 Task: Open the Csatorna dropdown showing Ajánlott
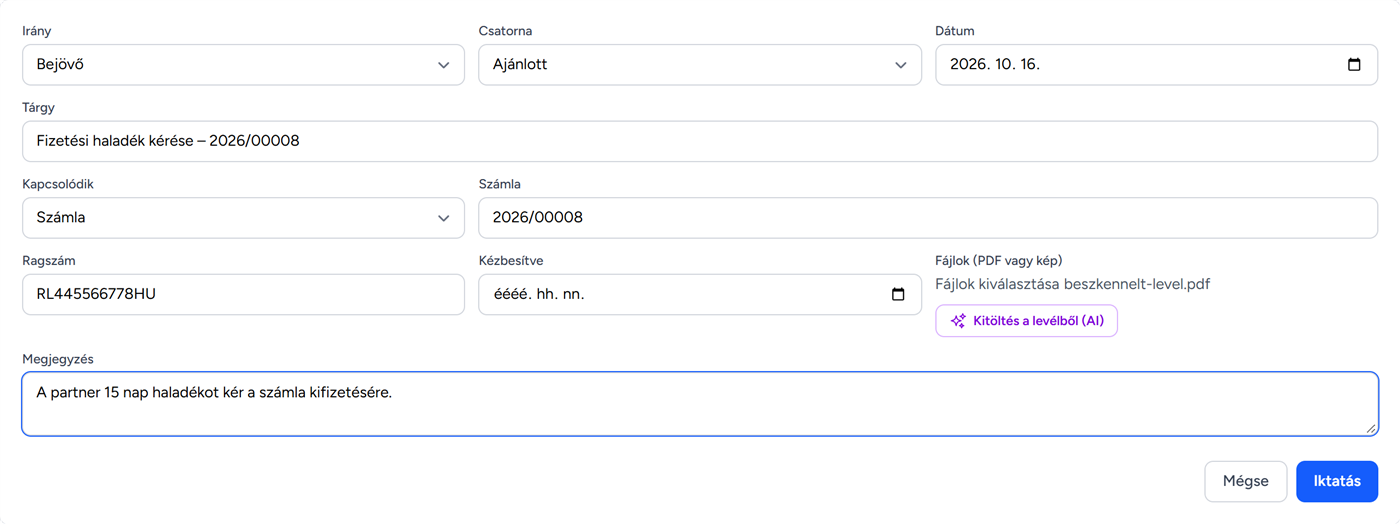click(700, 65)
